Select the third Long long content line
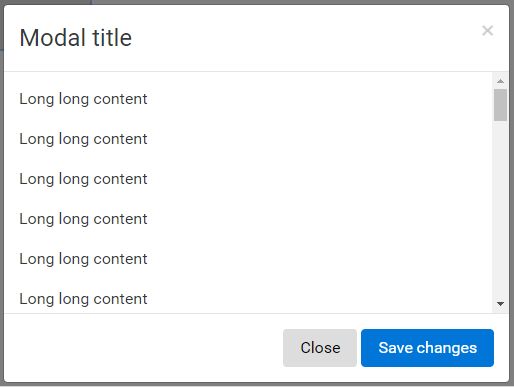The height and width of the screenshot is (387, 514). point(83,179)
